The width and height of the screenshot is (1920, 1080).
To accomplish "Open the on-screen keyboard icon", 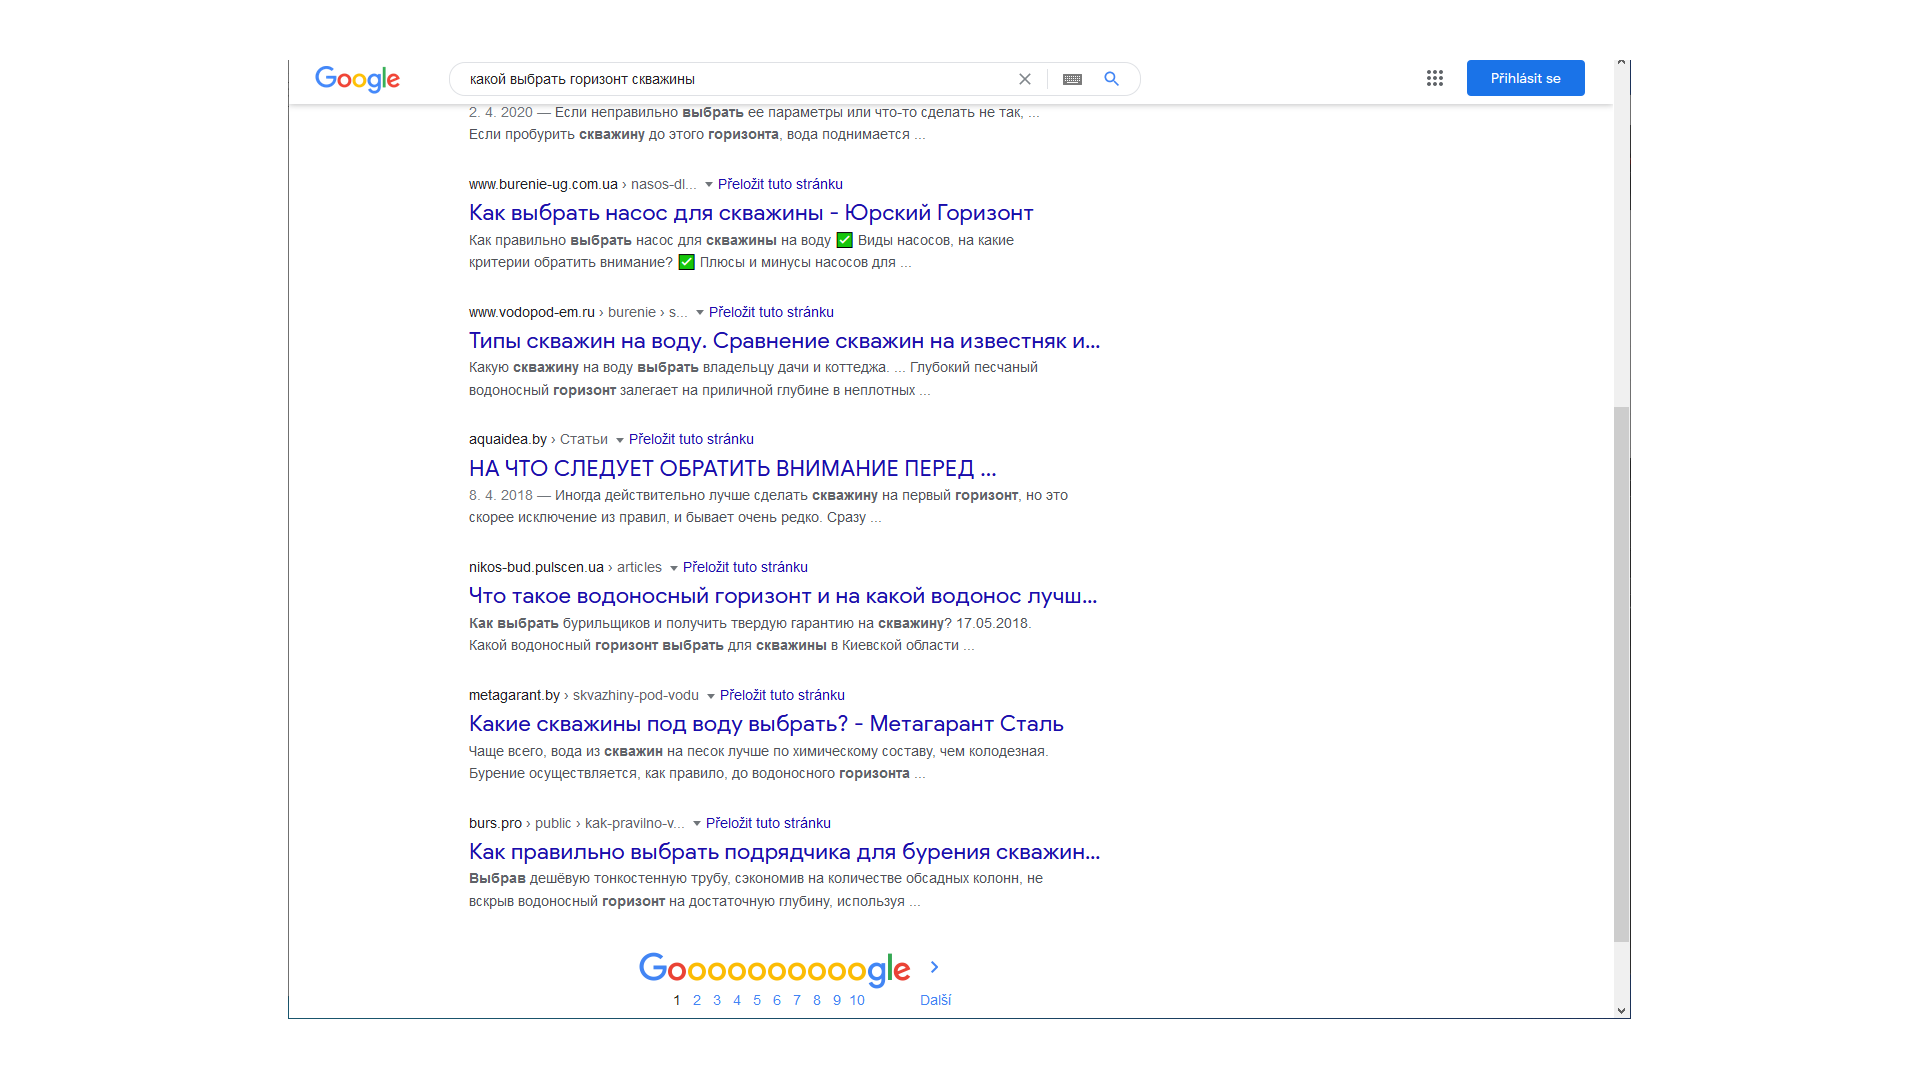I will (1072, 79).
